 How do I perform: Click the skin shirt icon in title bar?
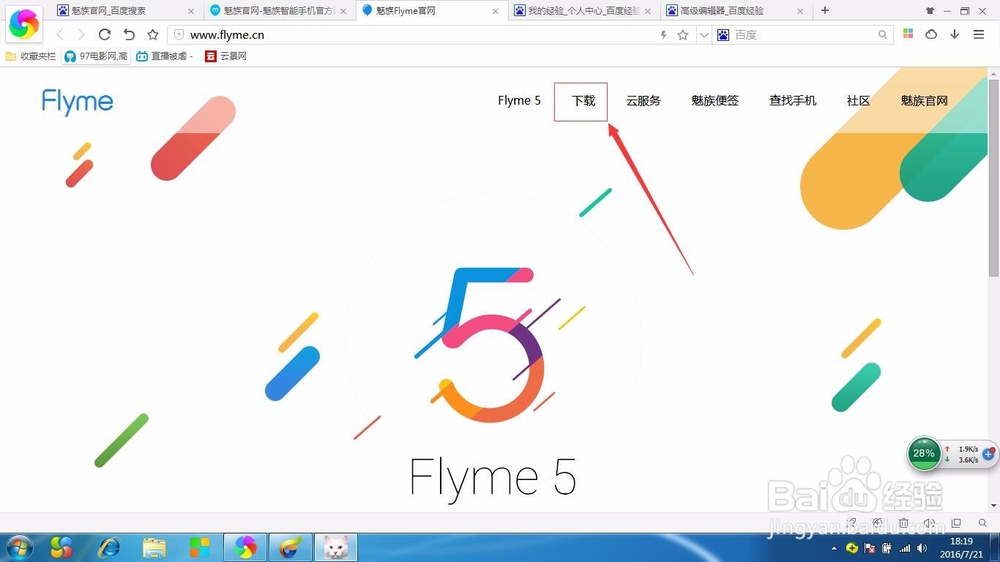[x=930, y=11]
